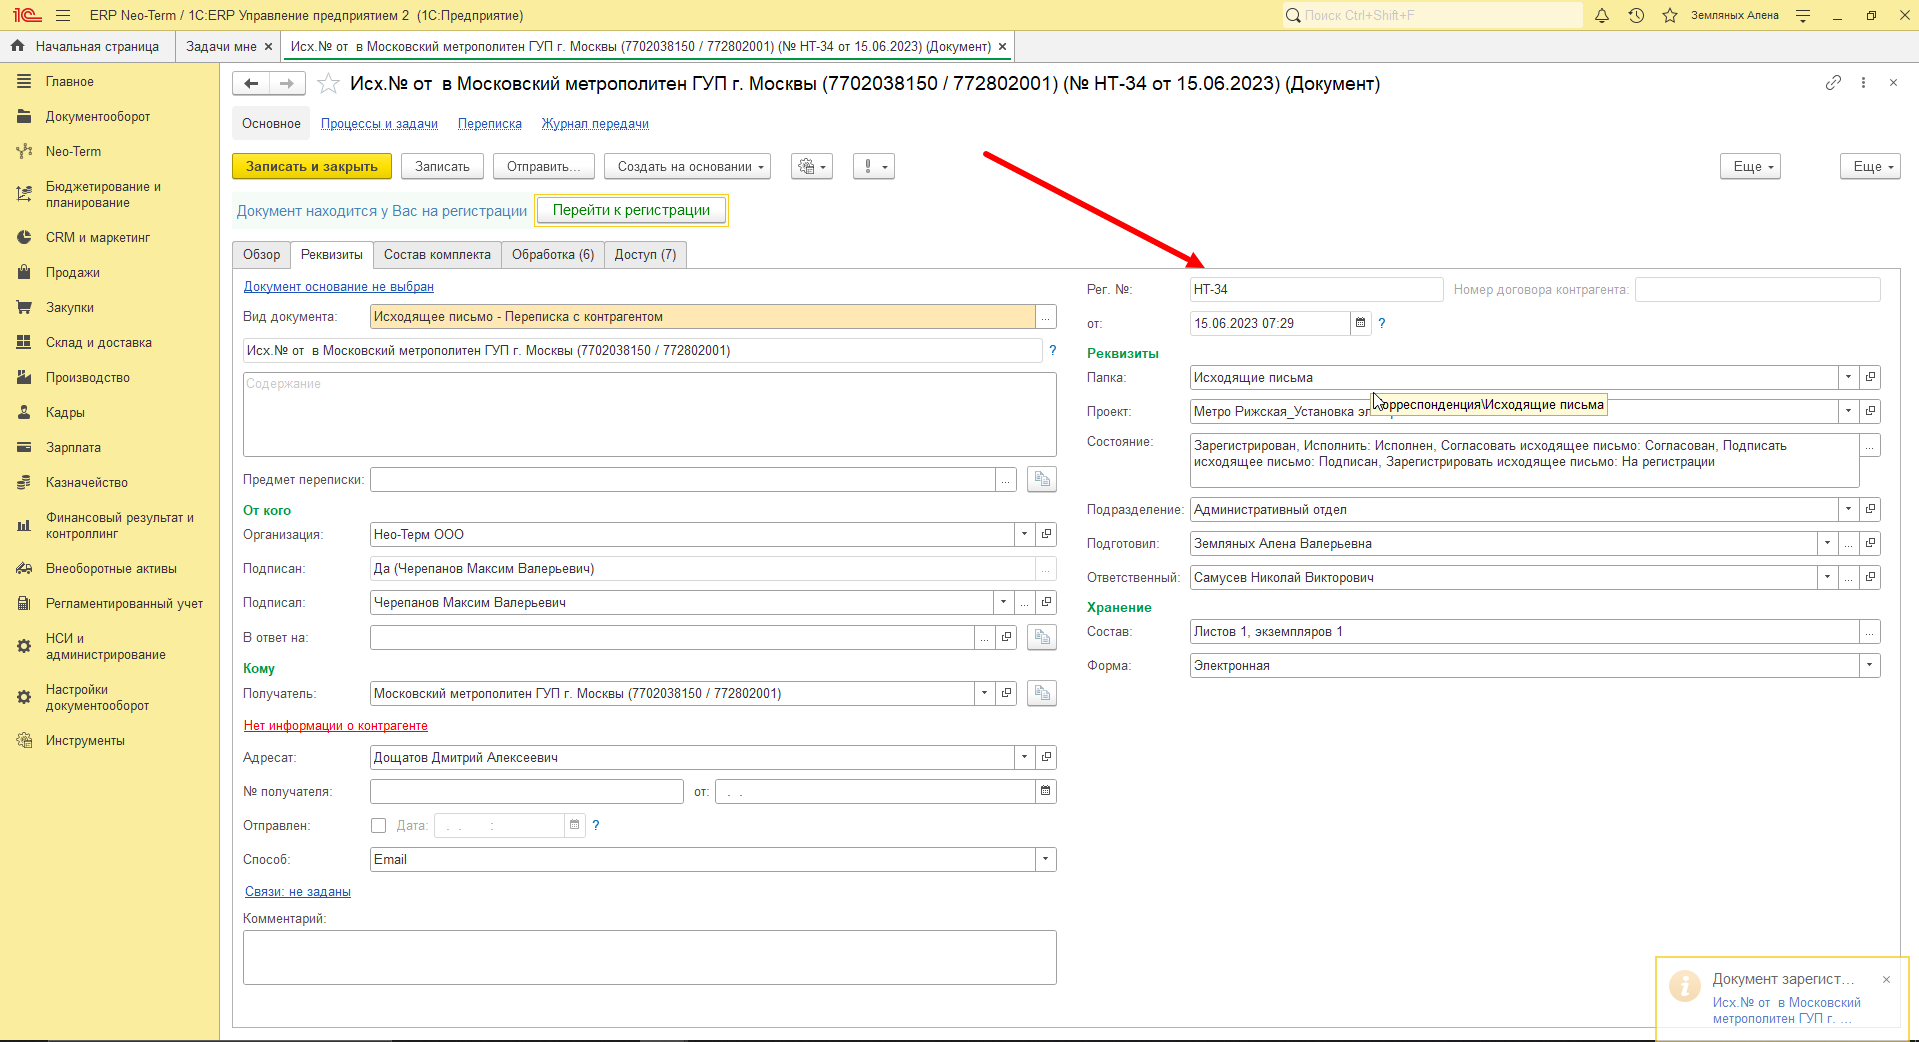Viewport: 1919px width, 1042px height.
Task: Open notifications bell icon
Action: tap(1601, 15)
